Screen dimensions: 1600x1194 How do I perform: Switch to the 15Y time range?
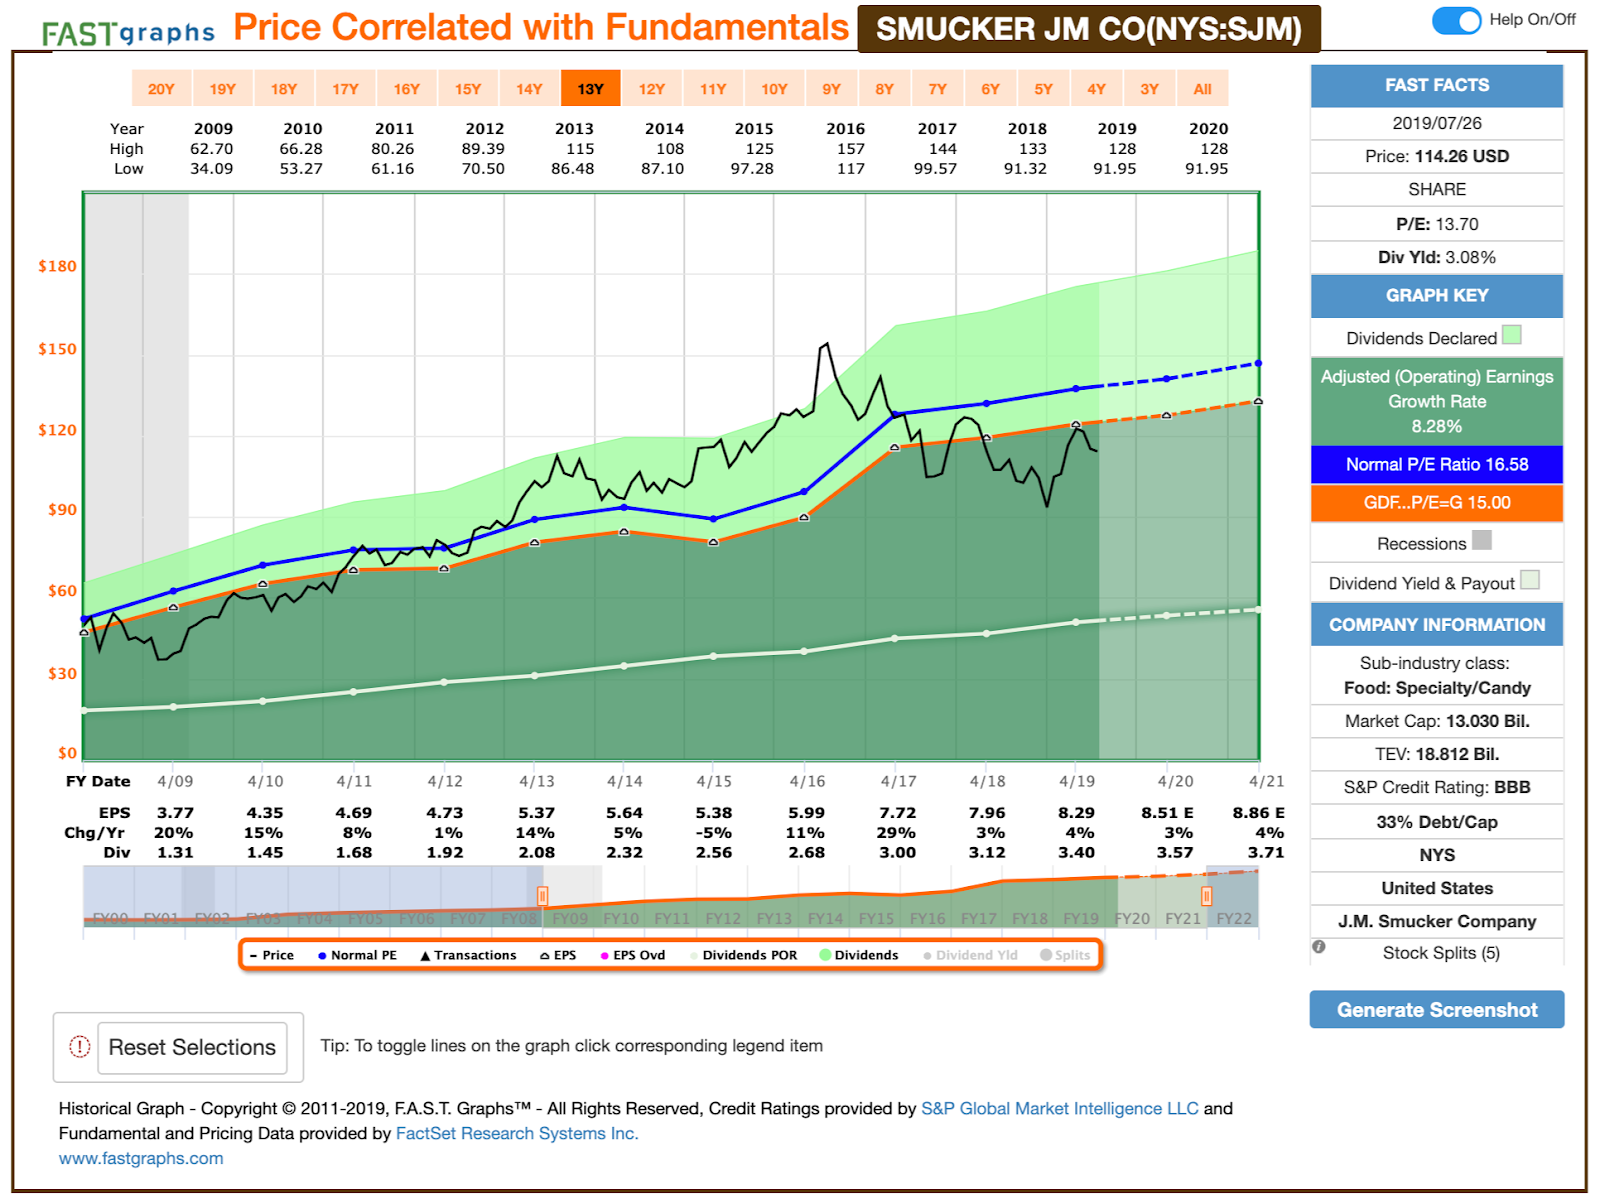click(468, 89)
